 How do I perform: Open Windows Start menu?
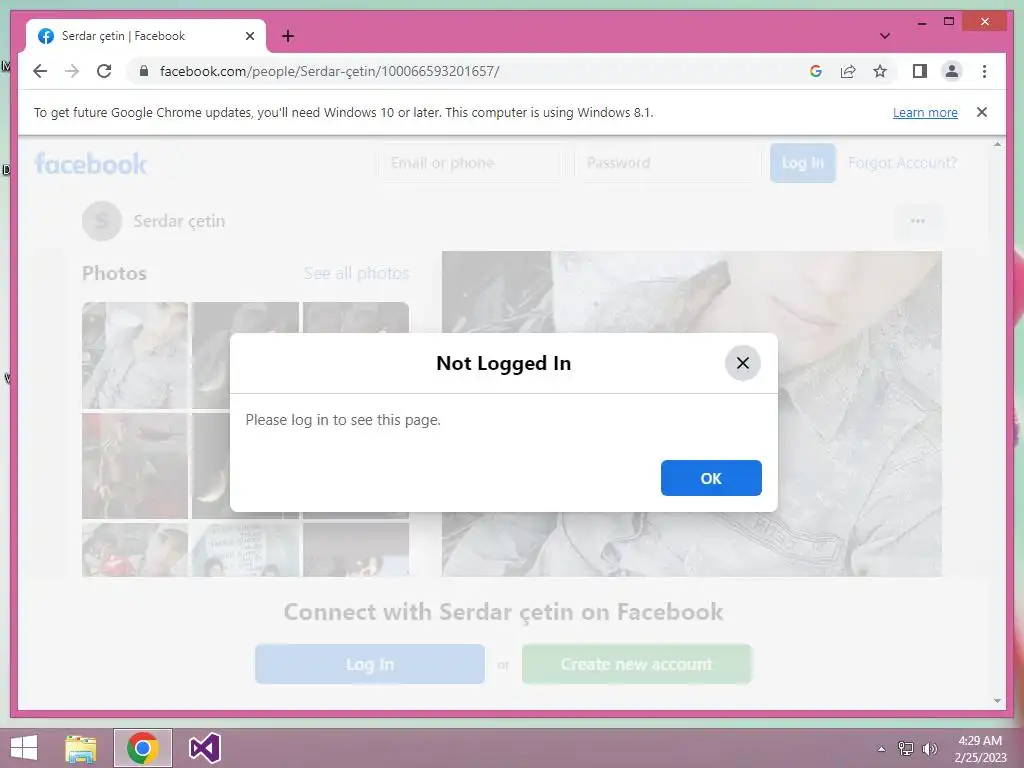[x=24, y=748]
